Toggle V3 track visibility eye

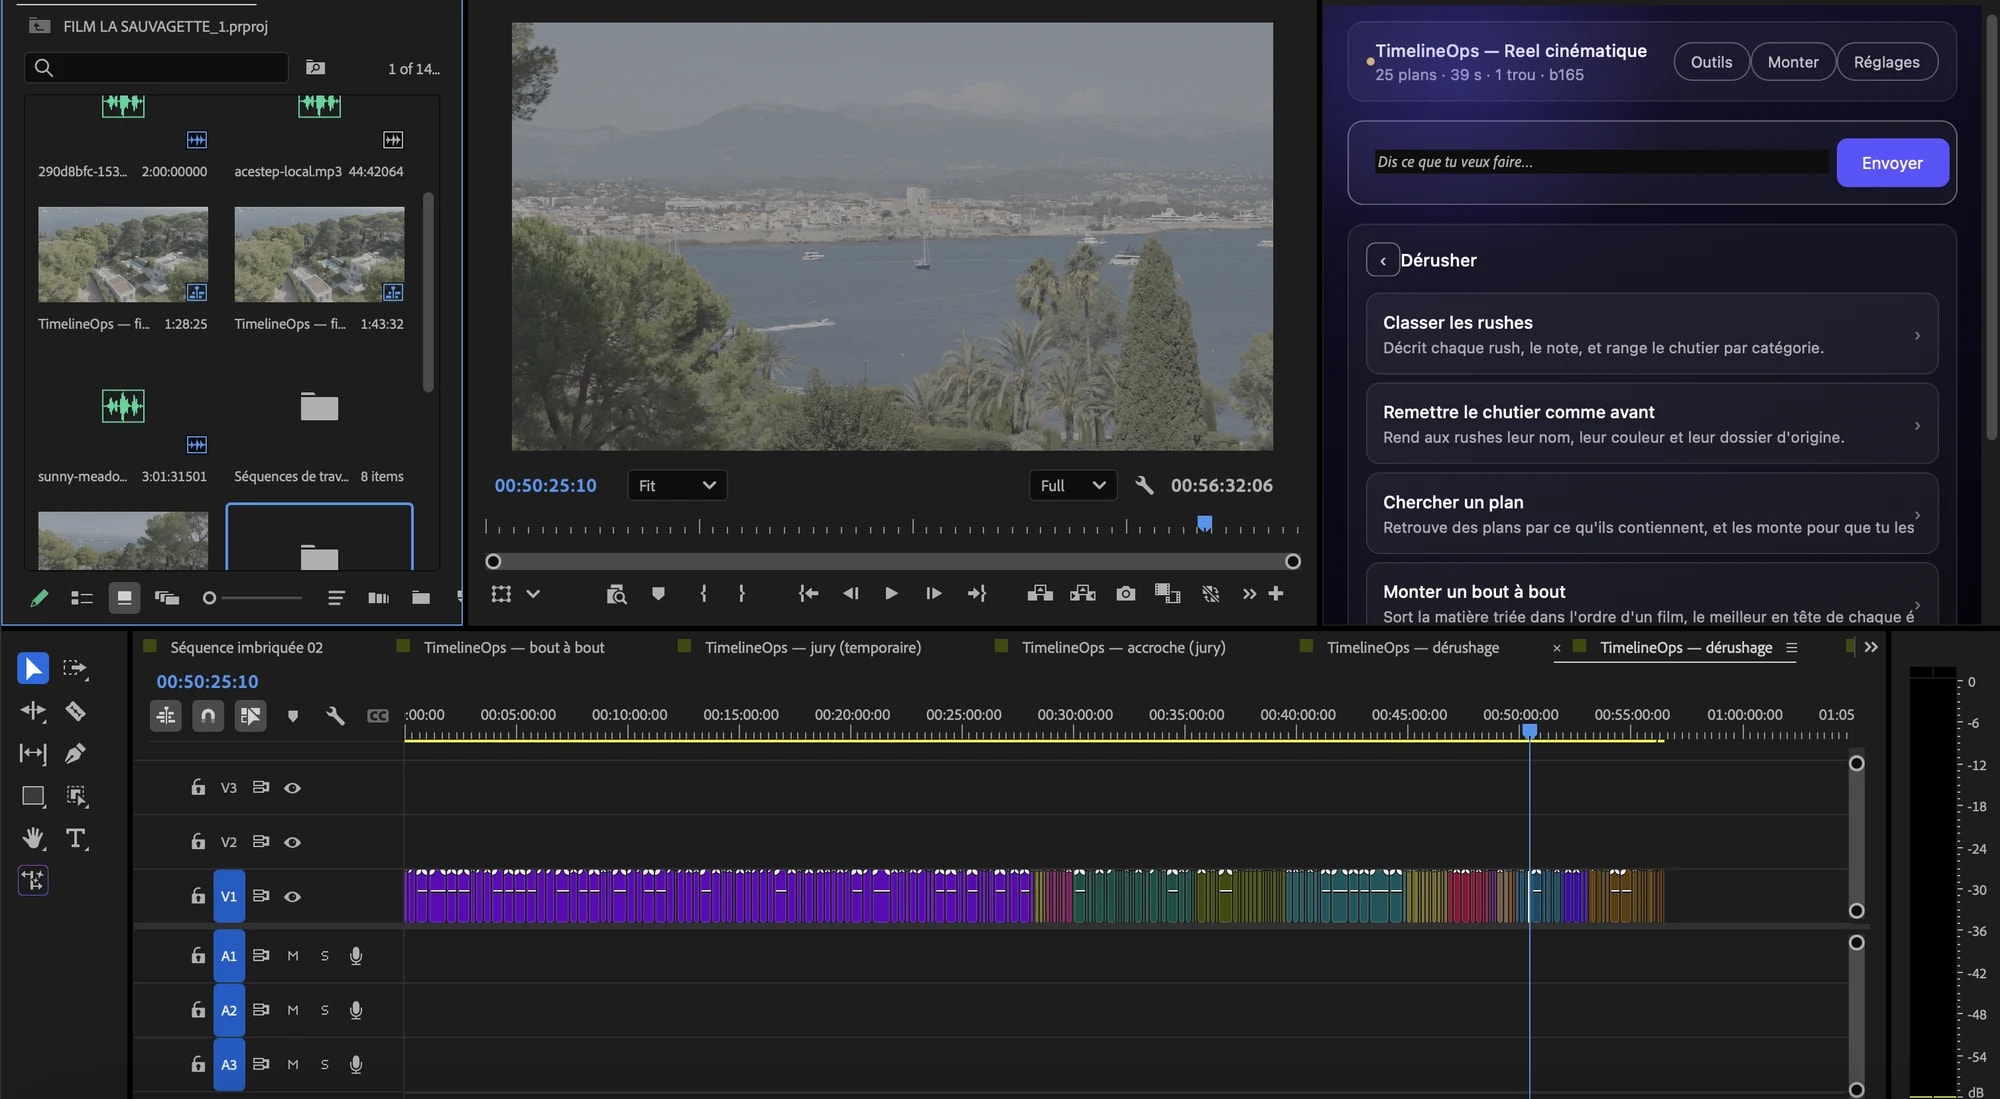pyautogui.click(x=292, y=788)
